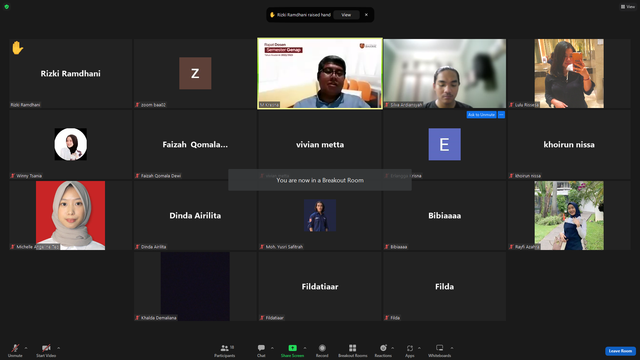640x360 pixels.
Task: Select Rayfi's garden photo tile
Action: click(569, 216)
